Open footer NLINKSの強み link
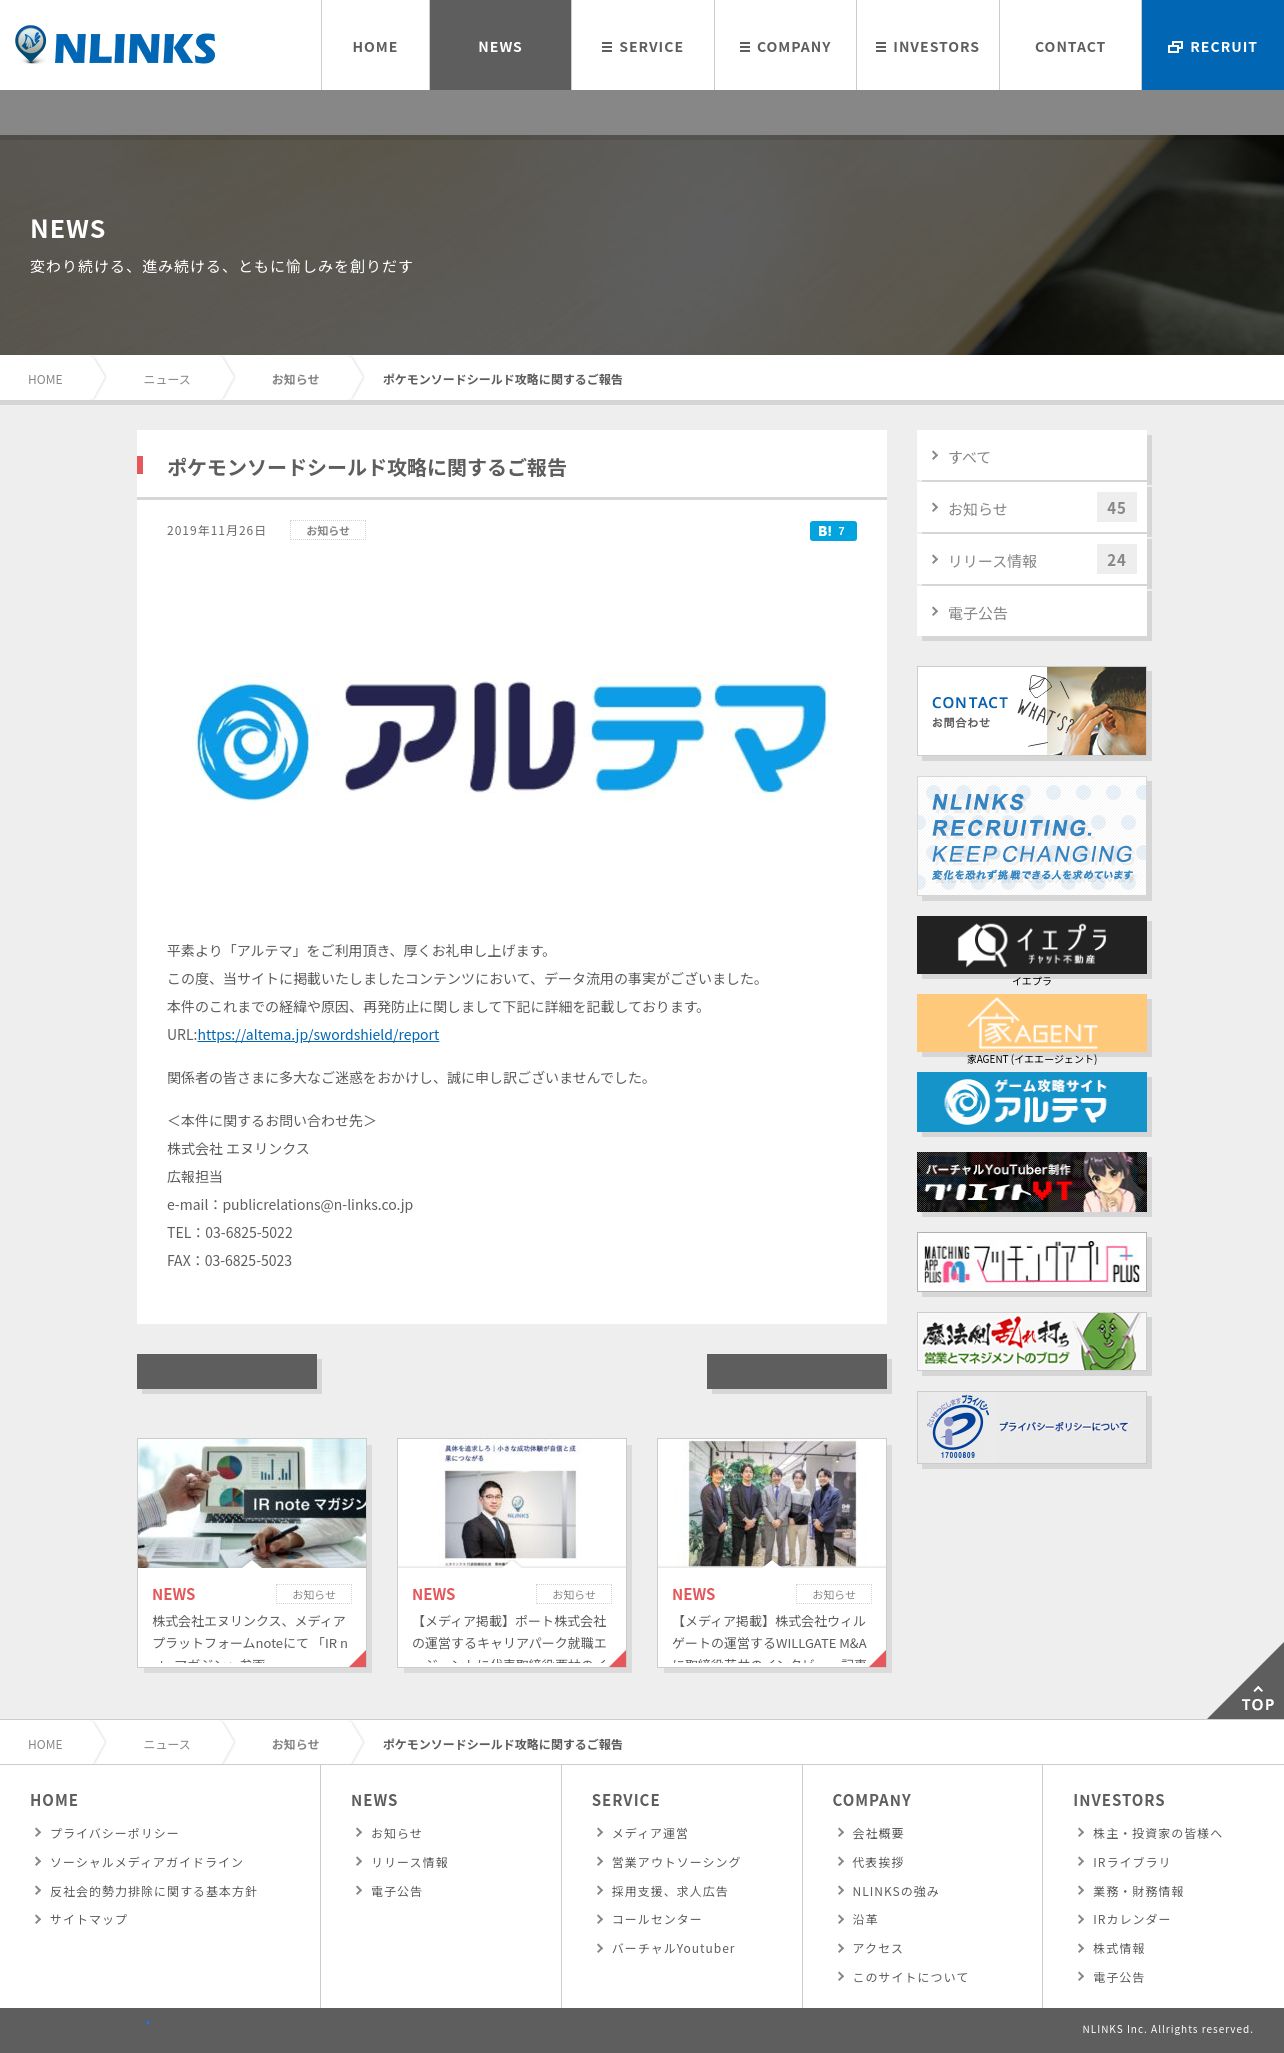The height and width of the screenshot is (2053, 1284). (x=895, y=1891)
